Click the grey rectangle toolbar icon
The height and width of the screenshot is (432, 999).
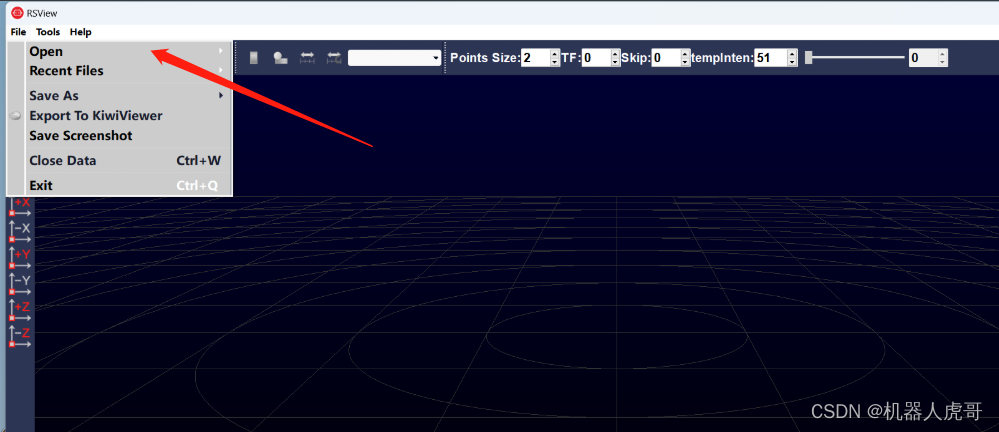(x=254, y=58)
